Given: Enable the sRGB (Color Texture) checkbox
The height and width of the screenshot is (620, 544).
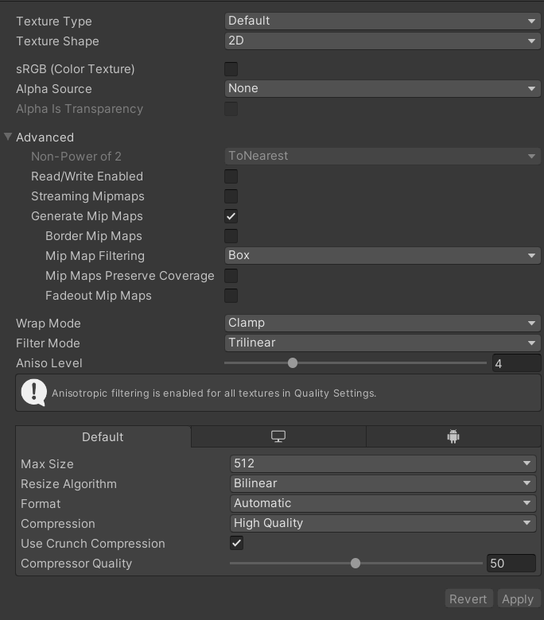Looking at the screenshot, I should click(x=231, y=69).
